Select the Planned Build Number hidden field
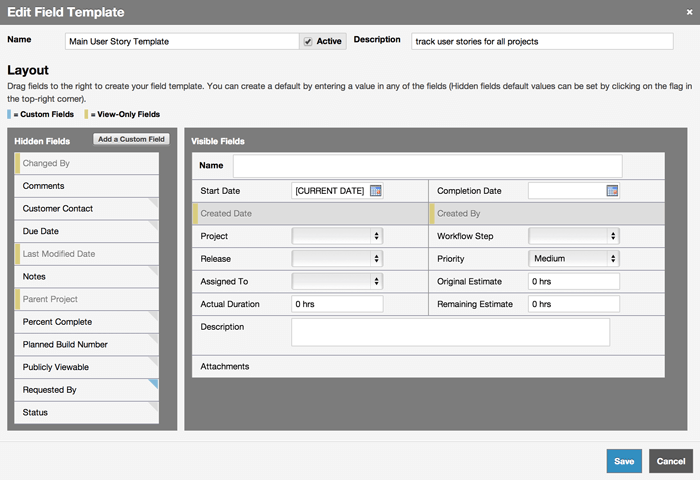This screenshot has height=480, width=700. coord(87,345)
